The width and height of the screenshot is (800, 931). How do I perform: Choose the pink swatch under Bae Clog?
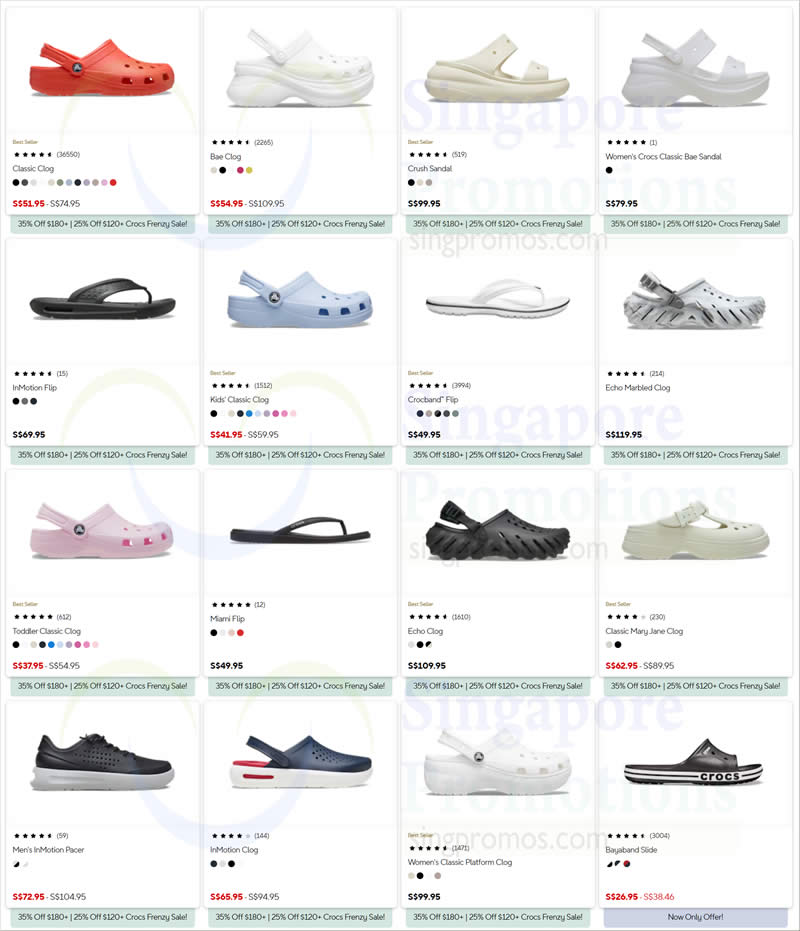pos(240,170)
